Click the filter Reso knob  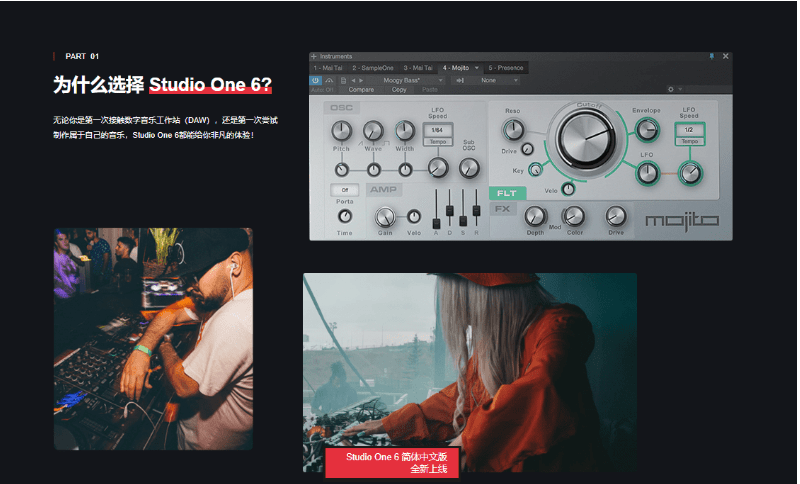pos(513,130)
